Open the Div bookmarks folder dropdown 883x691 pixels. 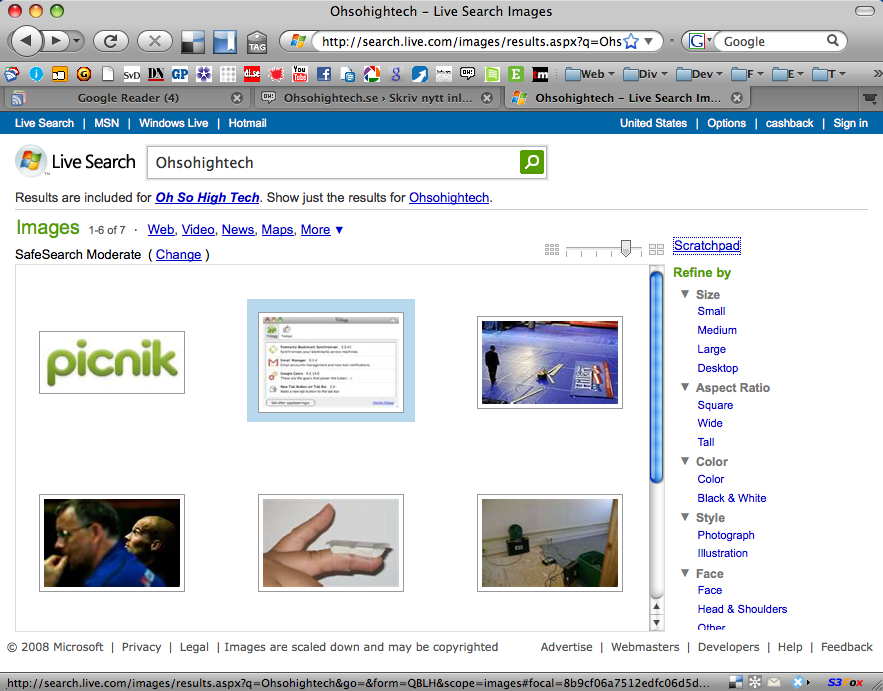coord(645,74)
